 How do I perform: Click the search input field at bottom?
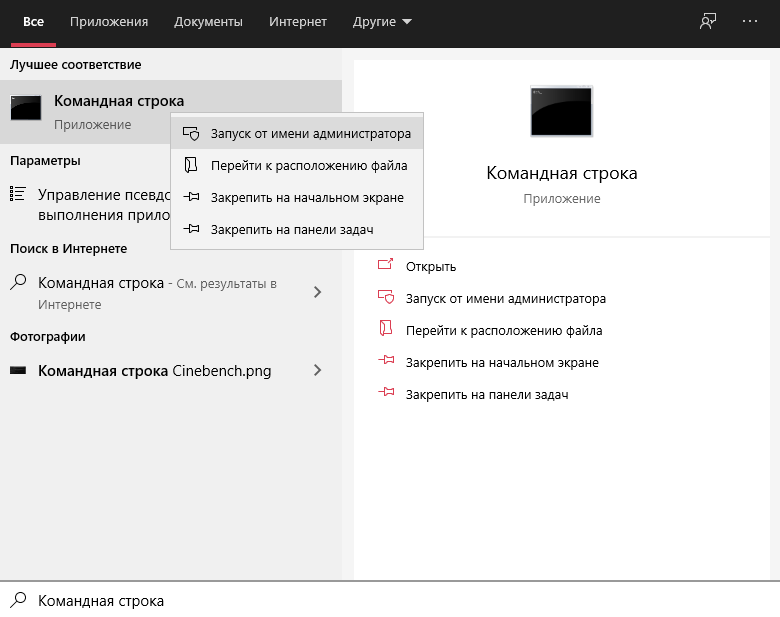click(390, 601)
